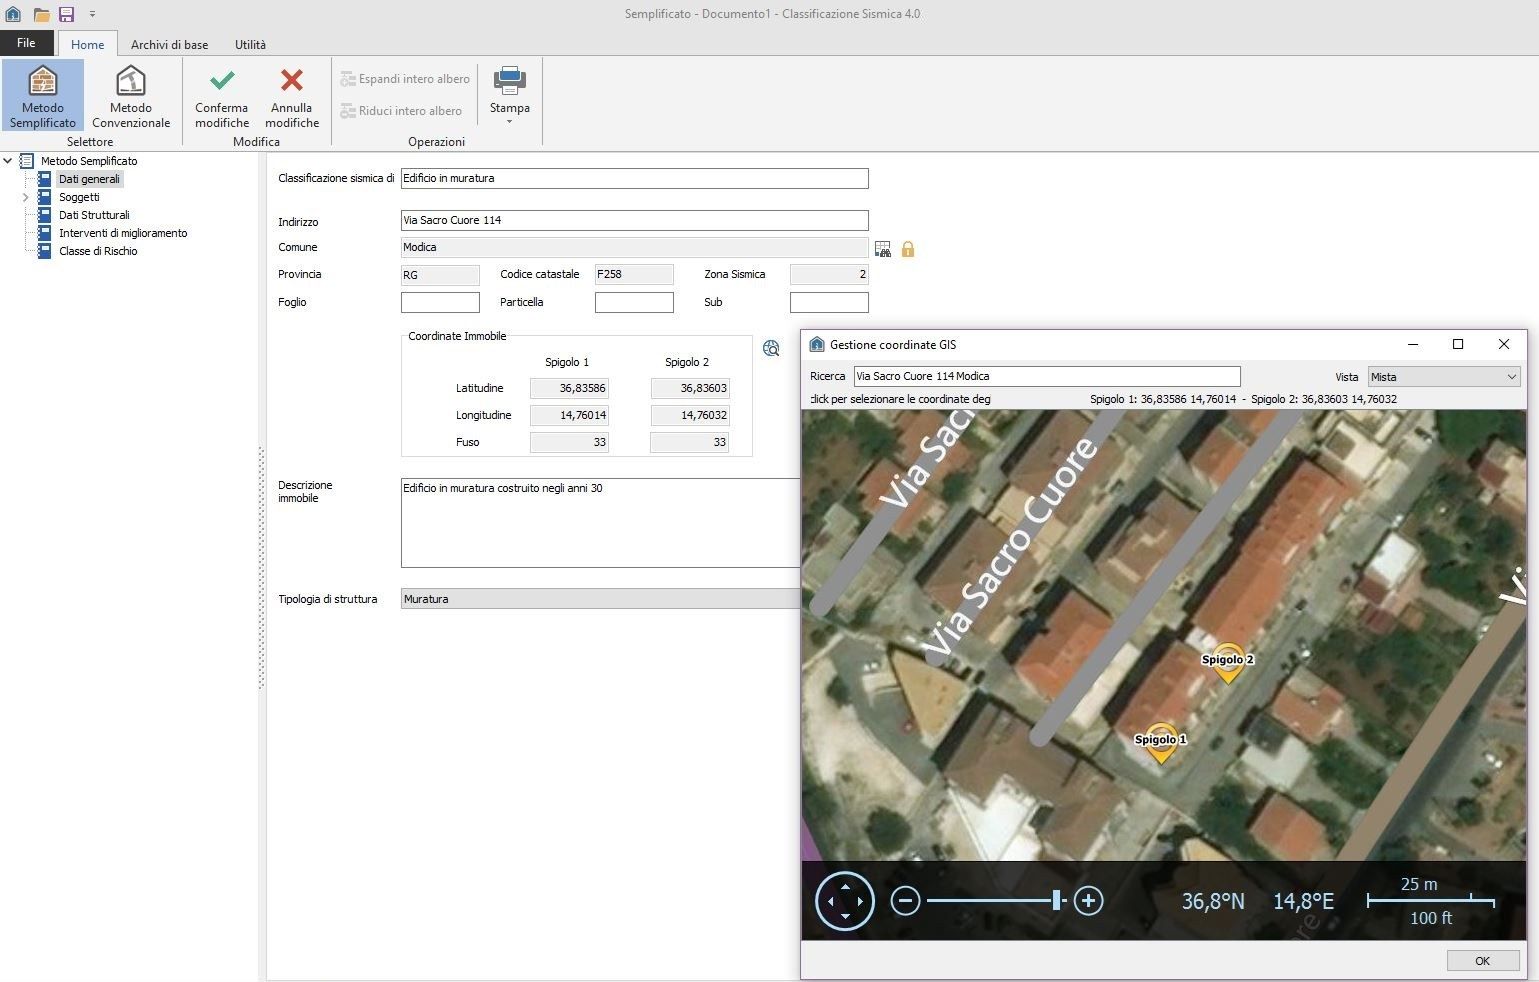Zoom in on the map with the plus button
This screenshot has height=982, width=1539.
(x=1088, y=900)
